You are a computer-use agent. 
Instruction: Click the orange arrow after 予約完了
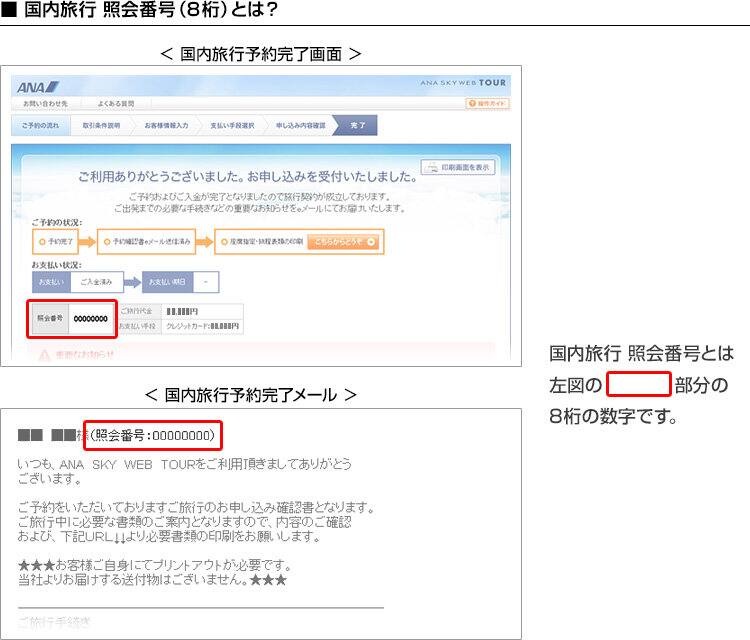85,241
